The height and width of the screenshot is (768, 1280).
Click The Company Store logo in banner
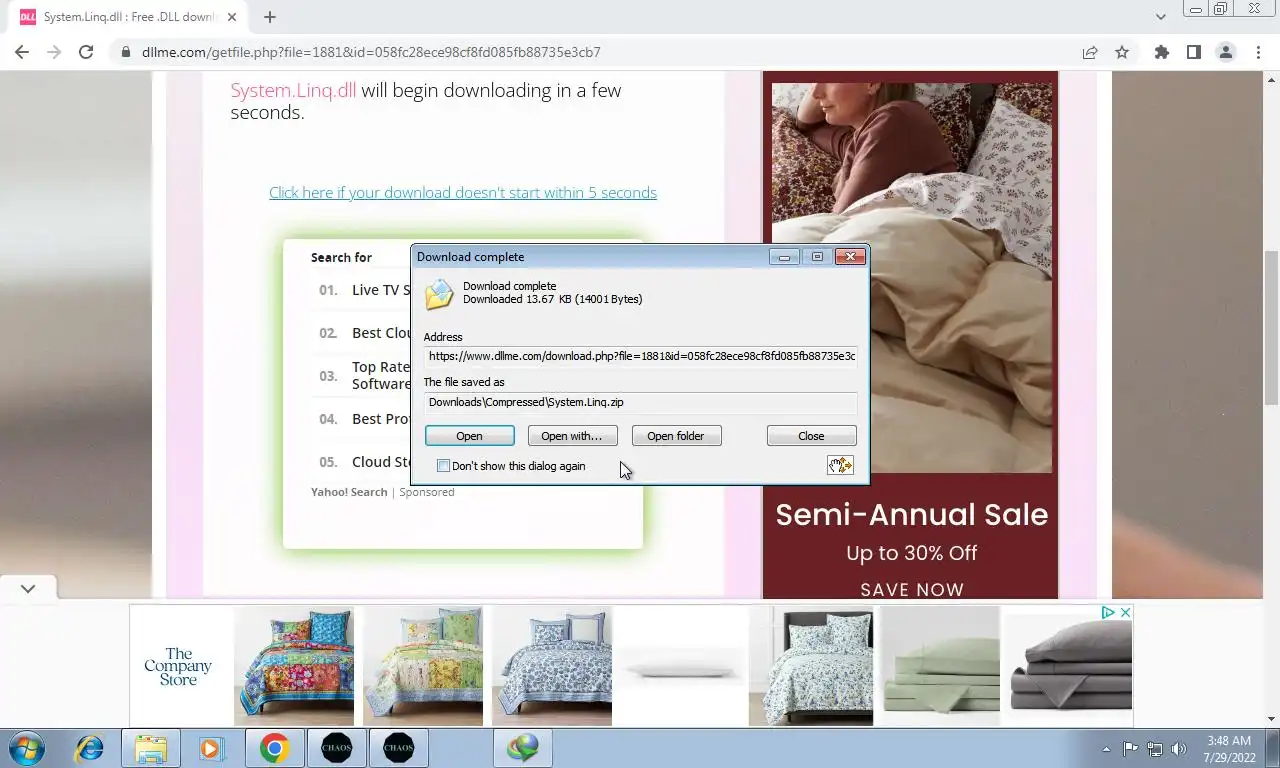pyautogui.click(x=178, y=666)
